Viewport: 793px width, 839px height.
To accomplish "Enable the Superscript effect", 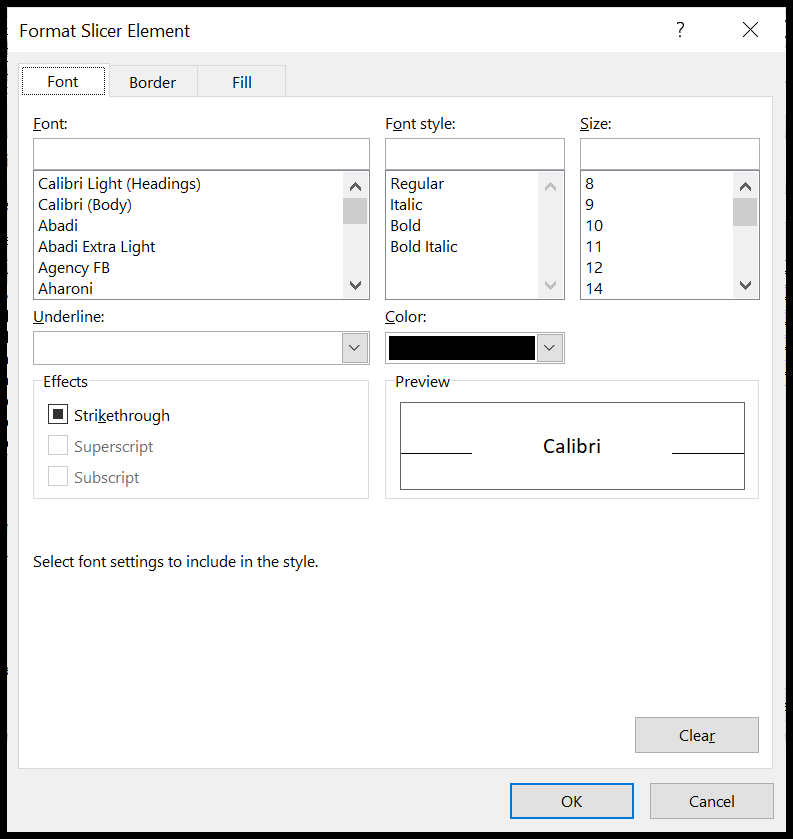I will pyautogui.click(x=57, y=446).
